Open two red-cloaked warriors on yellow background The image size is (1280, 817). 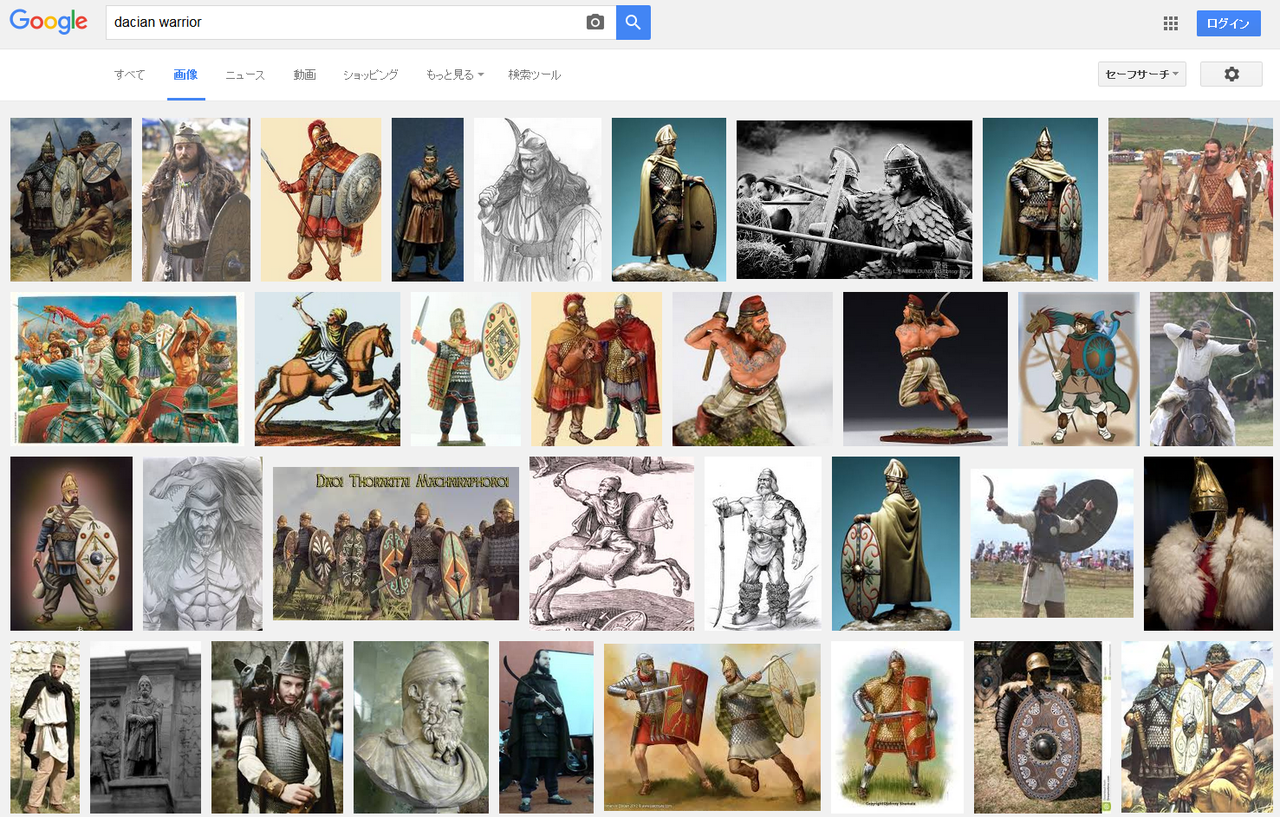[x=597, y=369]
